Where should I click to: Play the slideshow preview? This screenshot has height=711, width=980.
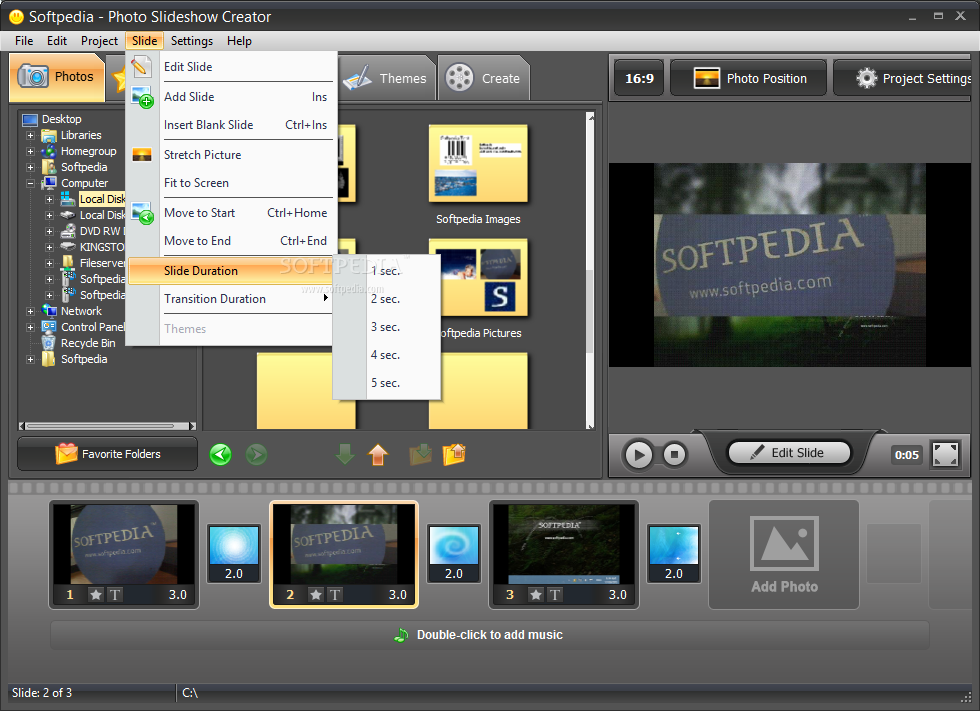(x=639, y=454)
